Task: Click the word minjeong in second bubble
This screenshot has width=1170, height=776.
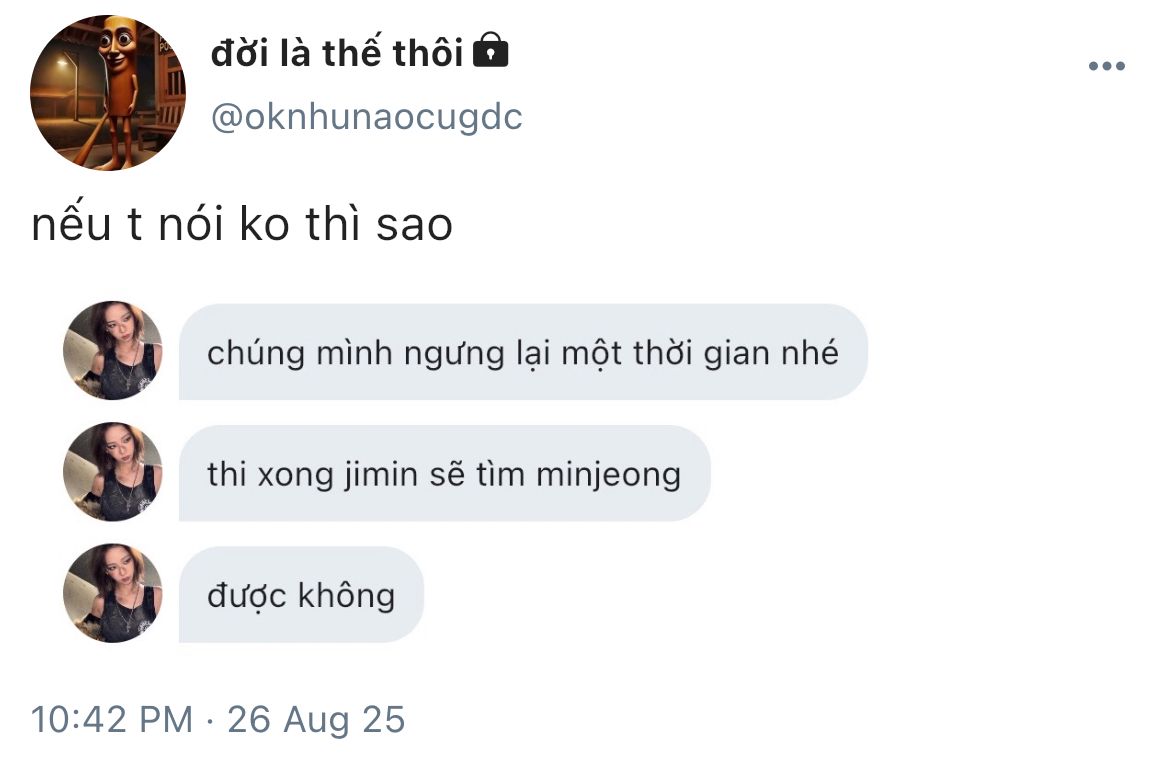Action: [608, 475]
